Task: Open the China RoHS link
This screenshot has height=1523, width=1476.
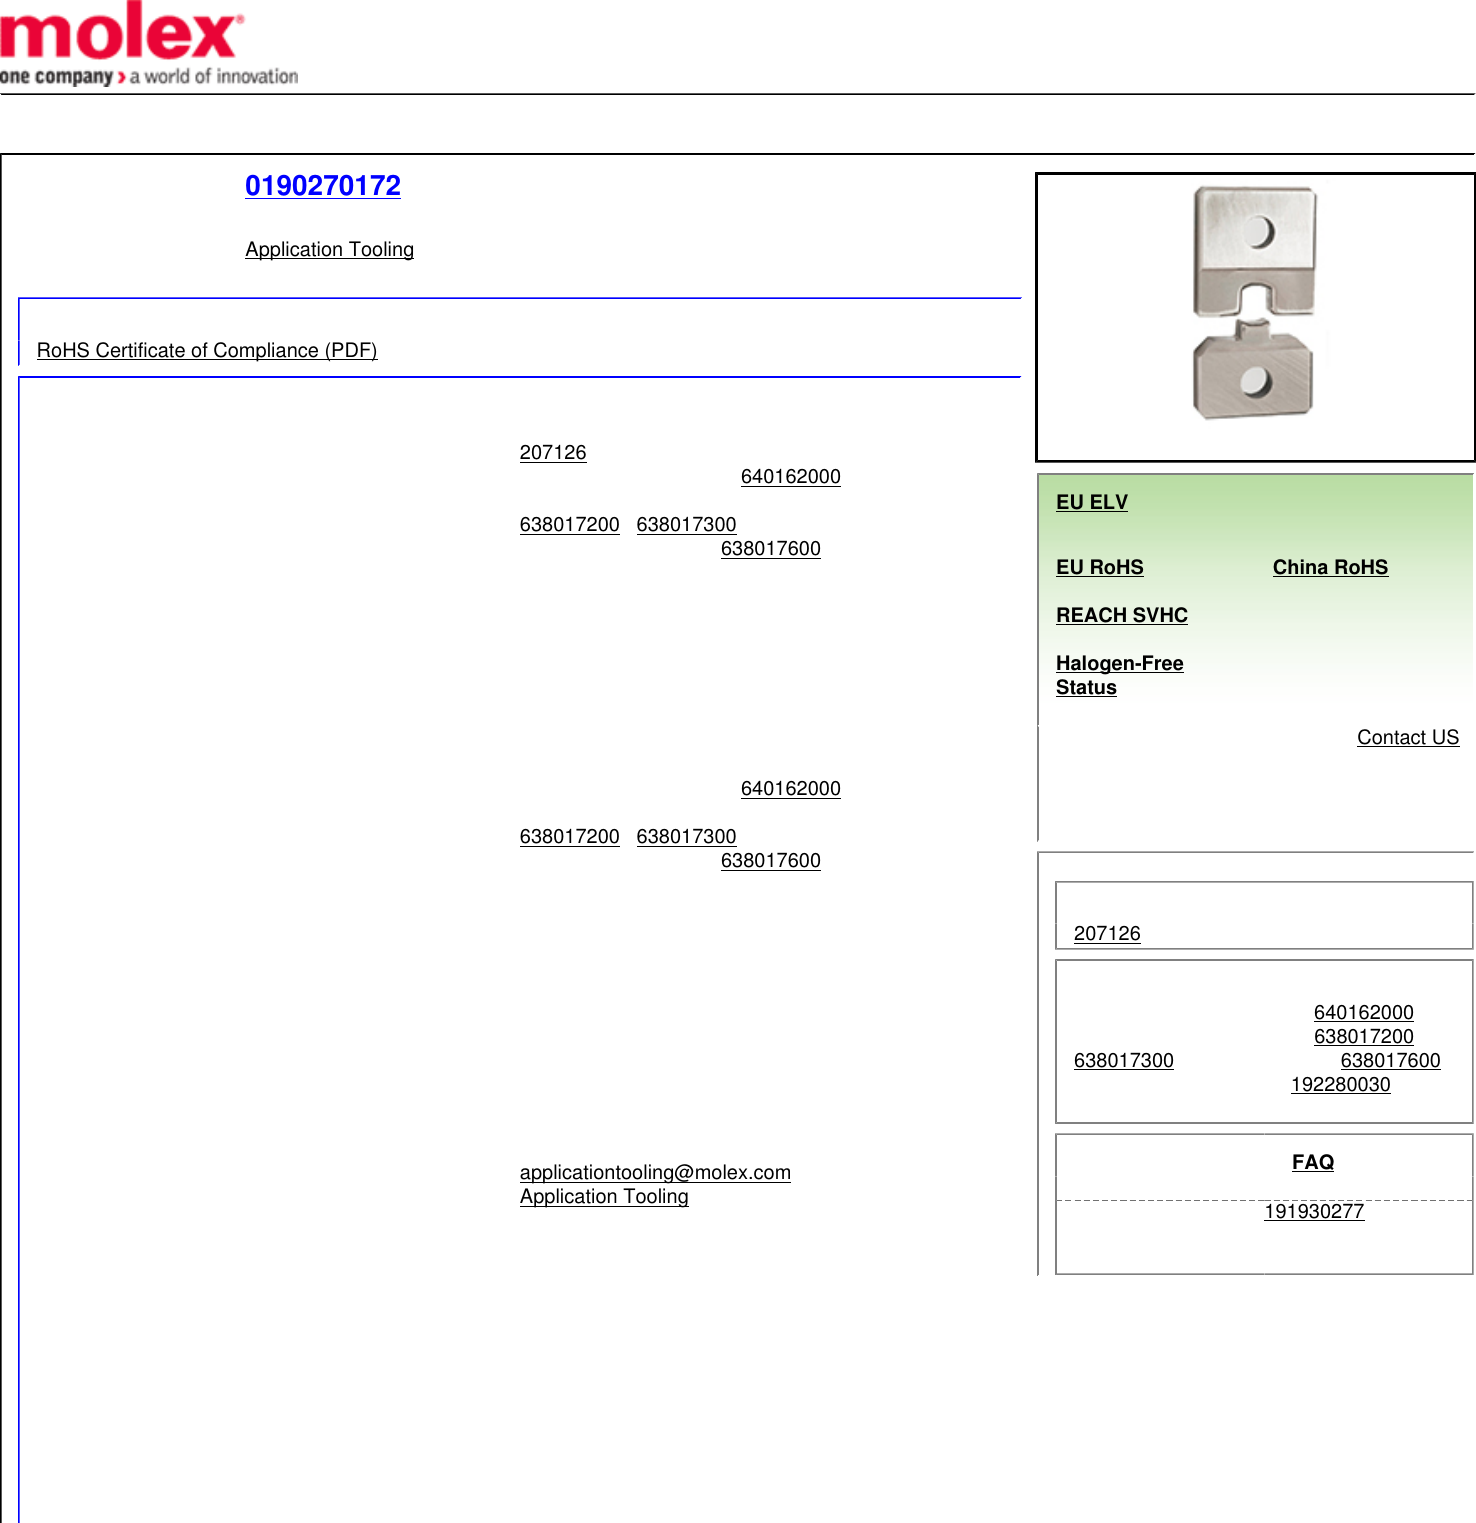Action: coord(1329,567)
